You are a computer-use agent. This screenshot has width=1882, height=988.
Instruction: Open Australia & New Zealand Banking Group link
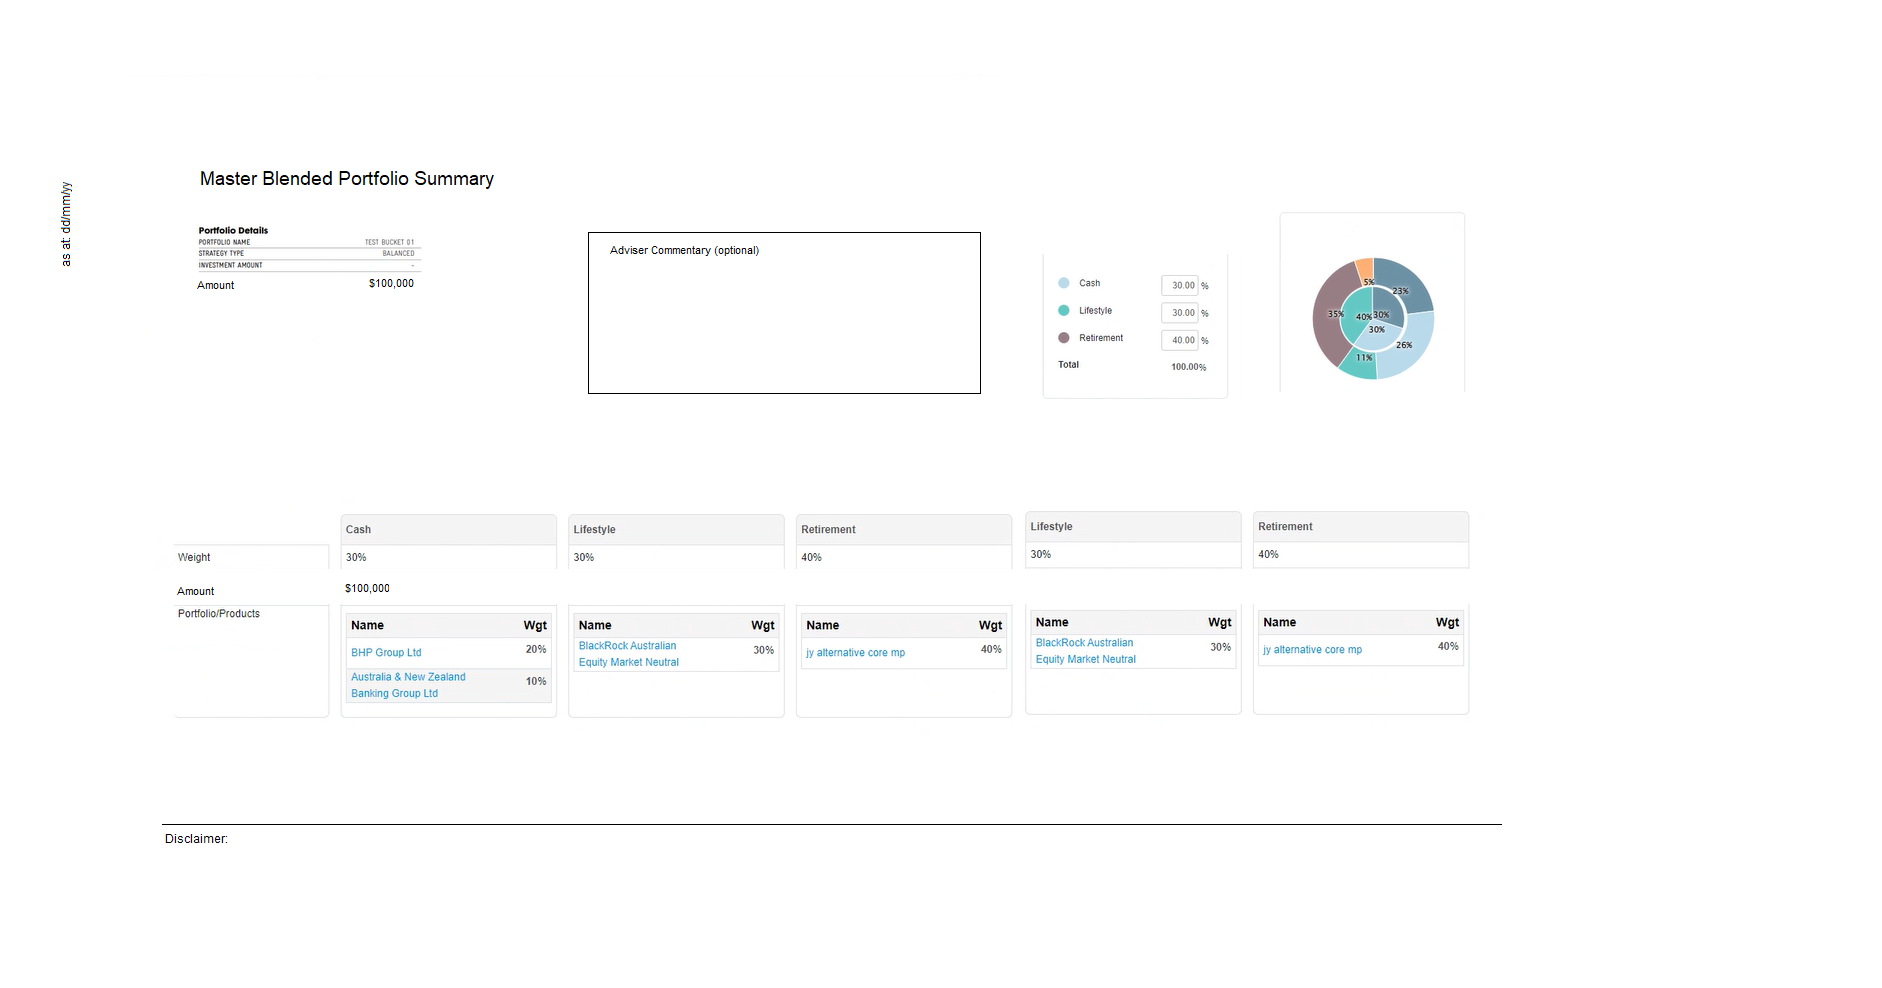coord(408,685)
